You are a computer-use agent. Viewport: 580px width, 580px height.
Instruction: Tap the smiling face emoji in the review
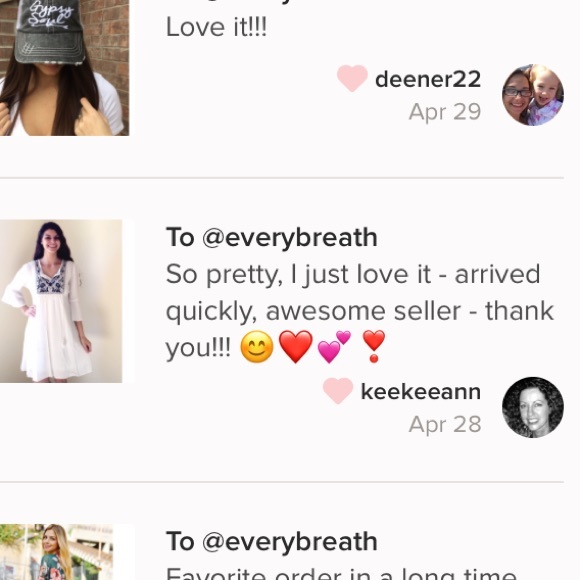[257, 347]
